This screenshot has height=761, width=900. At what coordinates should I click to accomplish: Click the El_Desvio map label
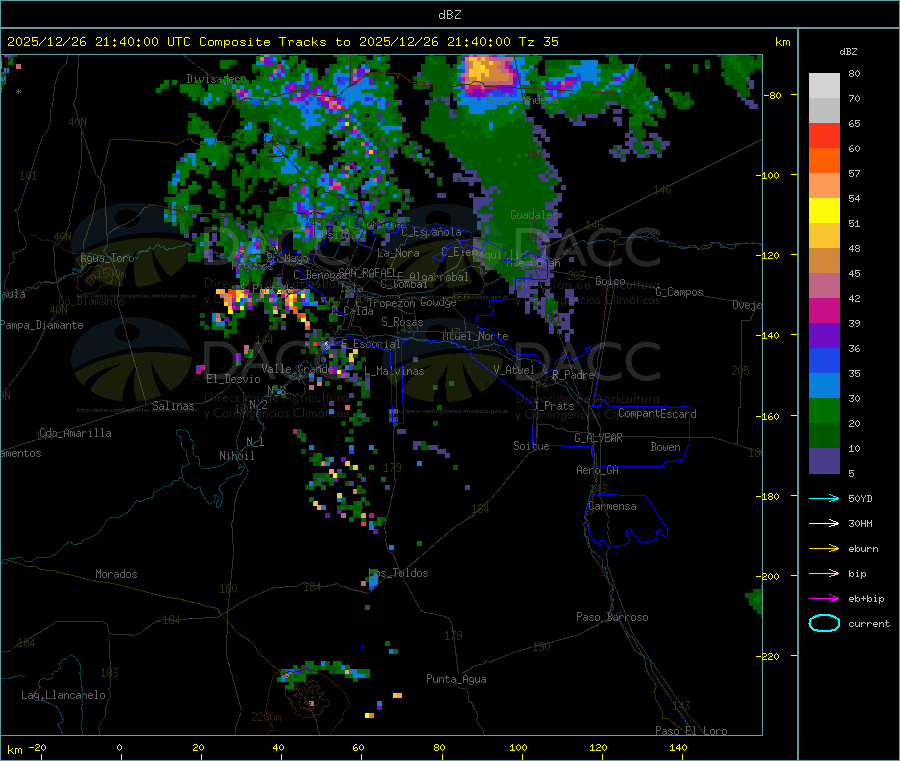(234, 379)
